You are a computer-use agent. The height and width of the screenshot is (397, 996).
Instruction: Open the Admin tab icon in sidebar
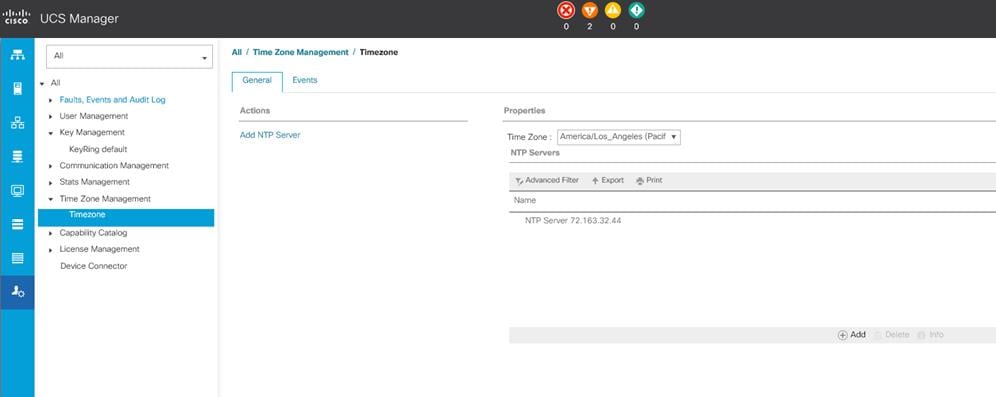click(x=17, y=292)
